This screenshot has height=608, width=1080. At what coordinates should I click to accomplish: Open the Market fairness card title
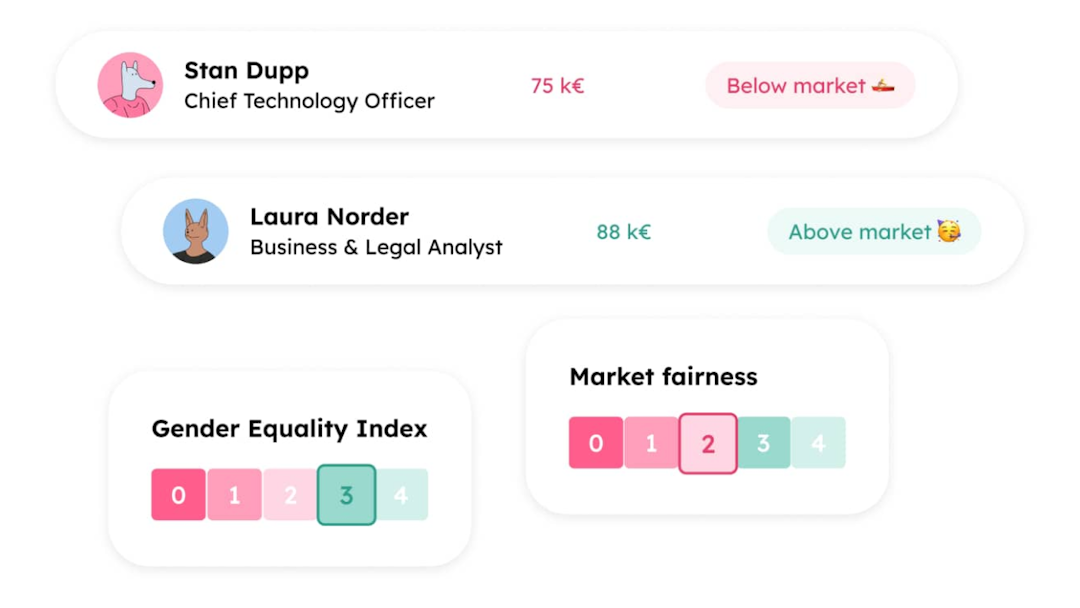664,377
